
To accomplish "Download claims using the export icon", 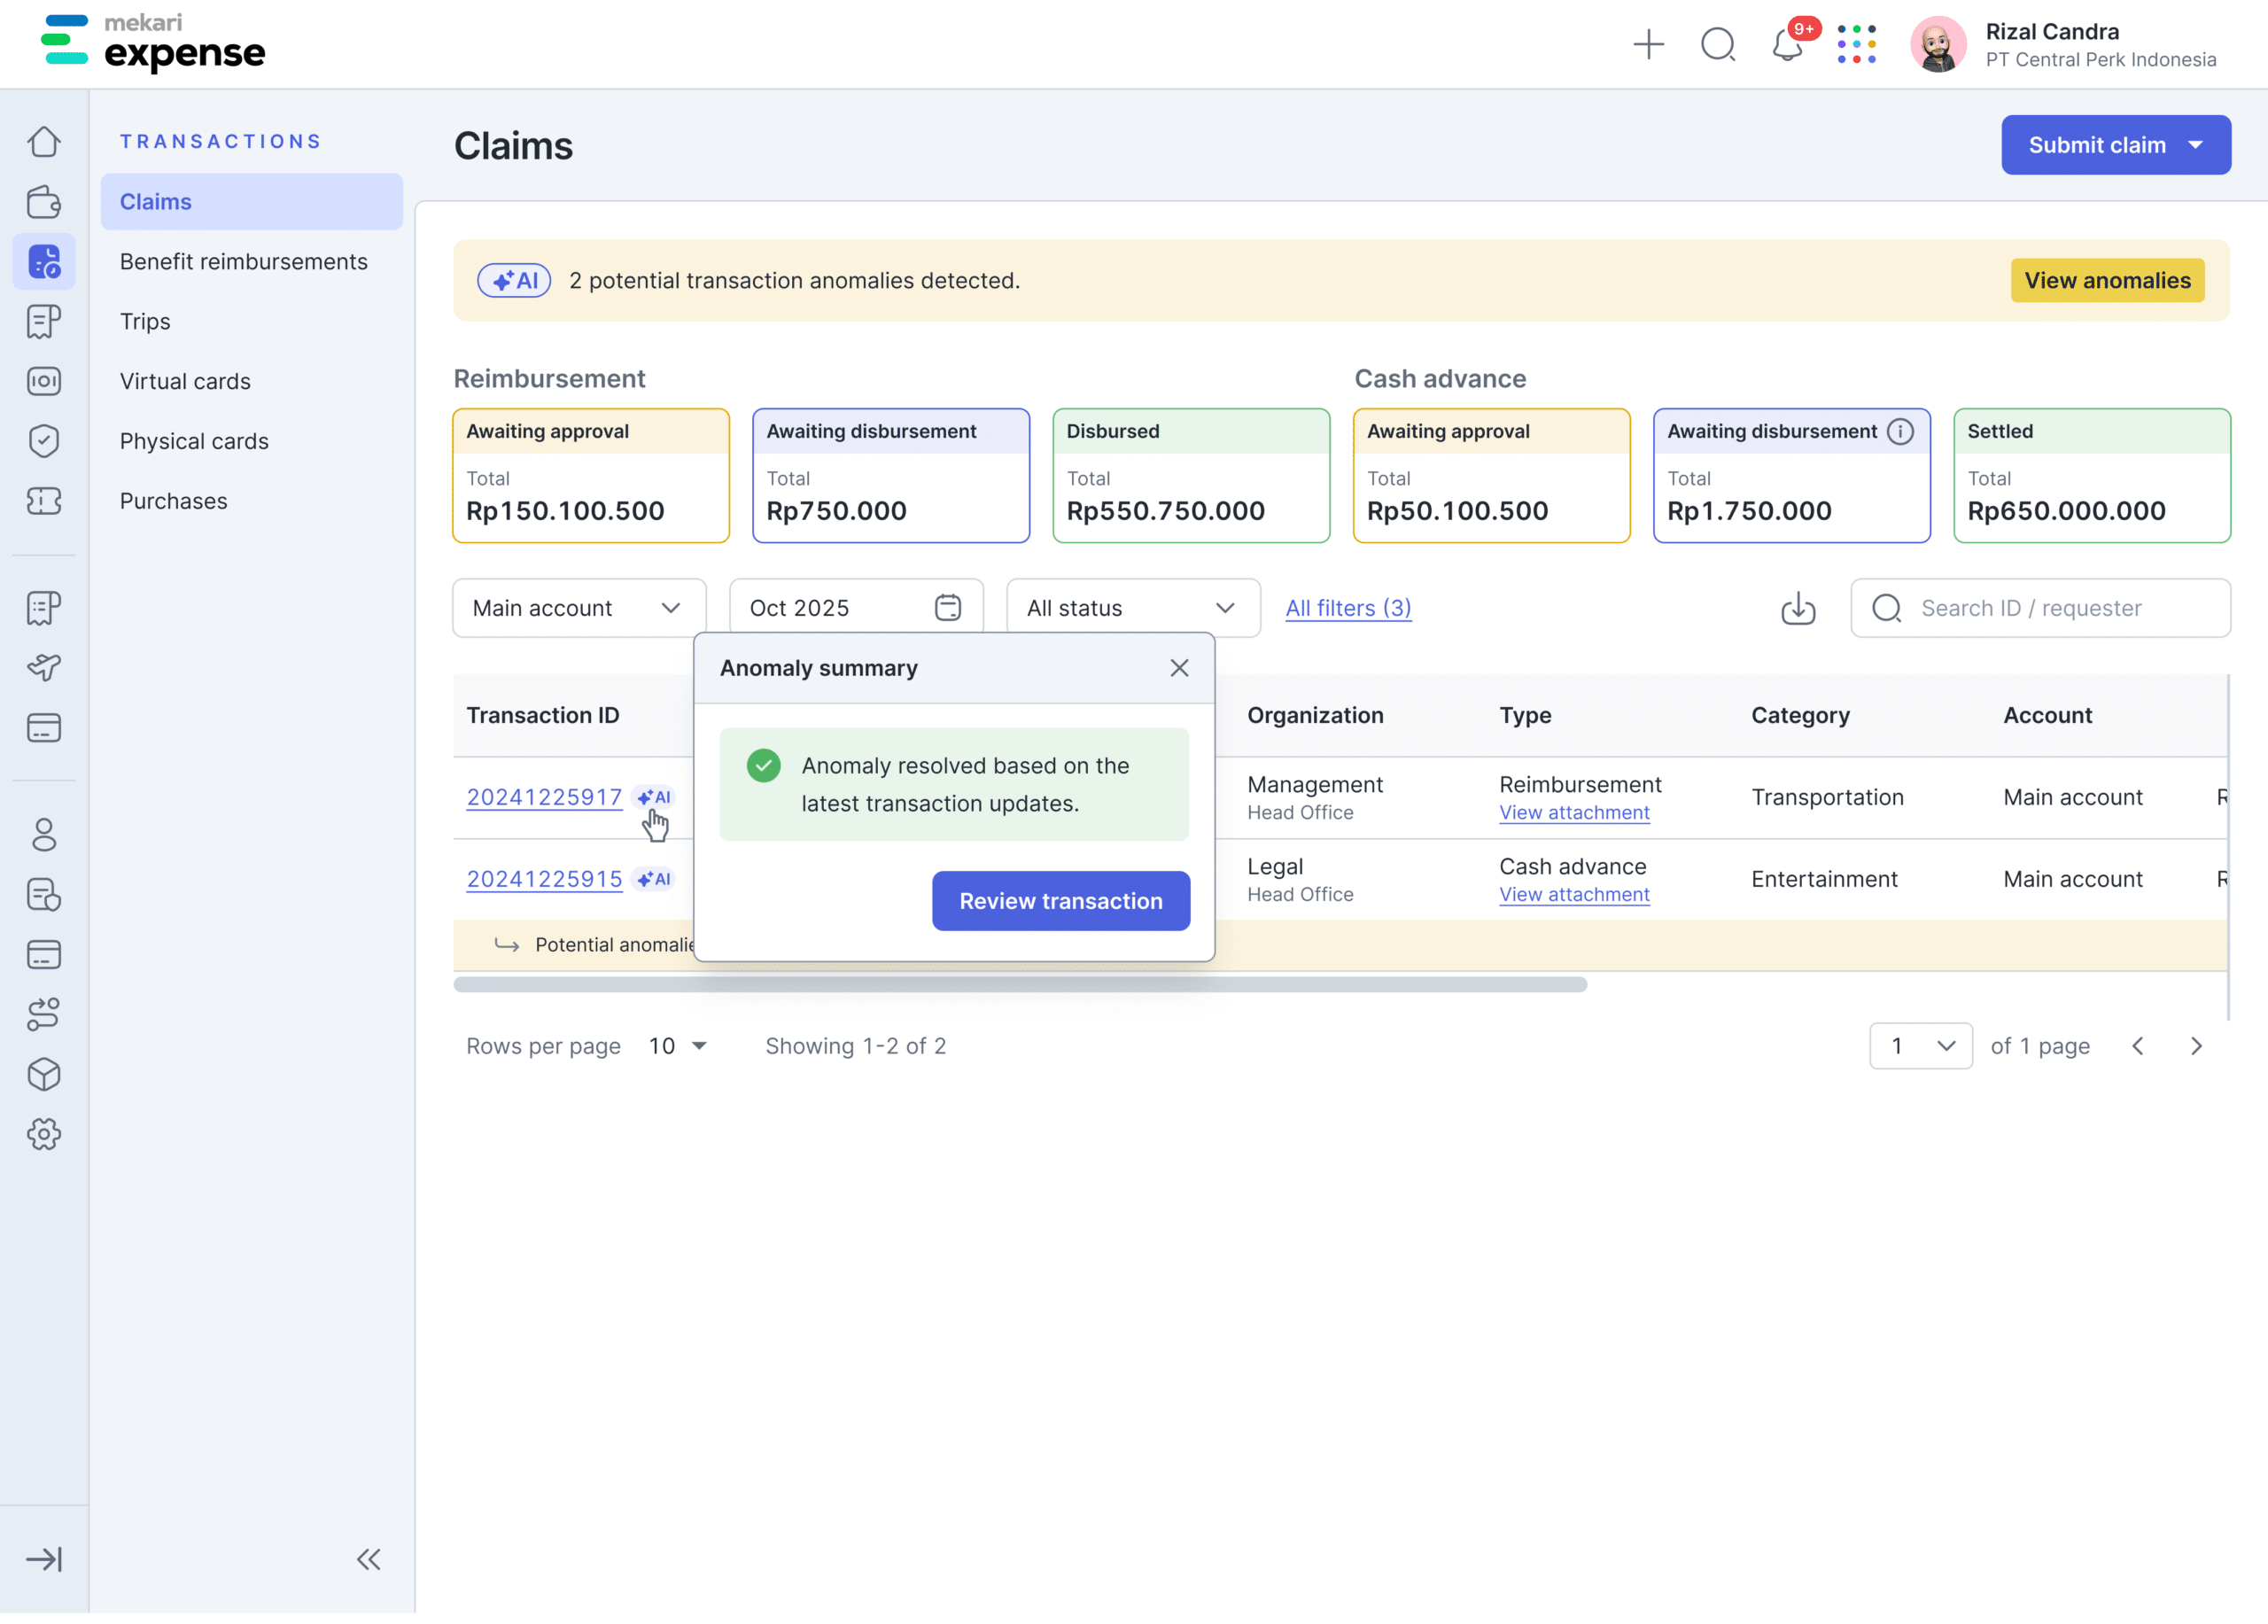I will (x=1798, y=608).
